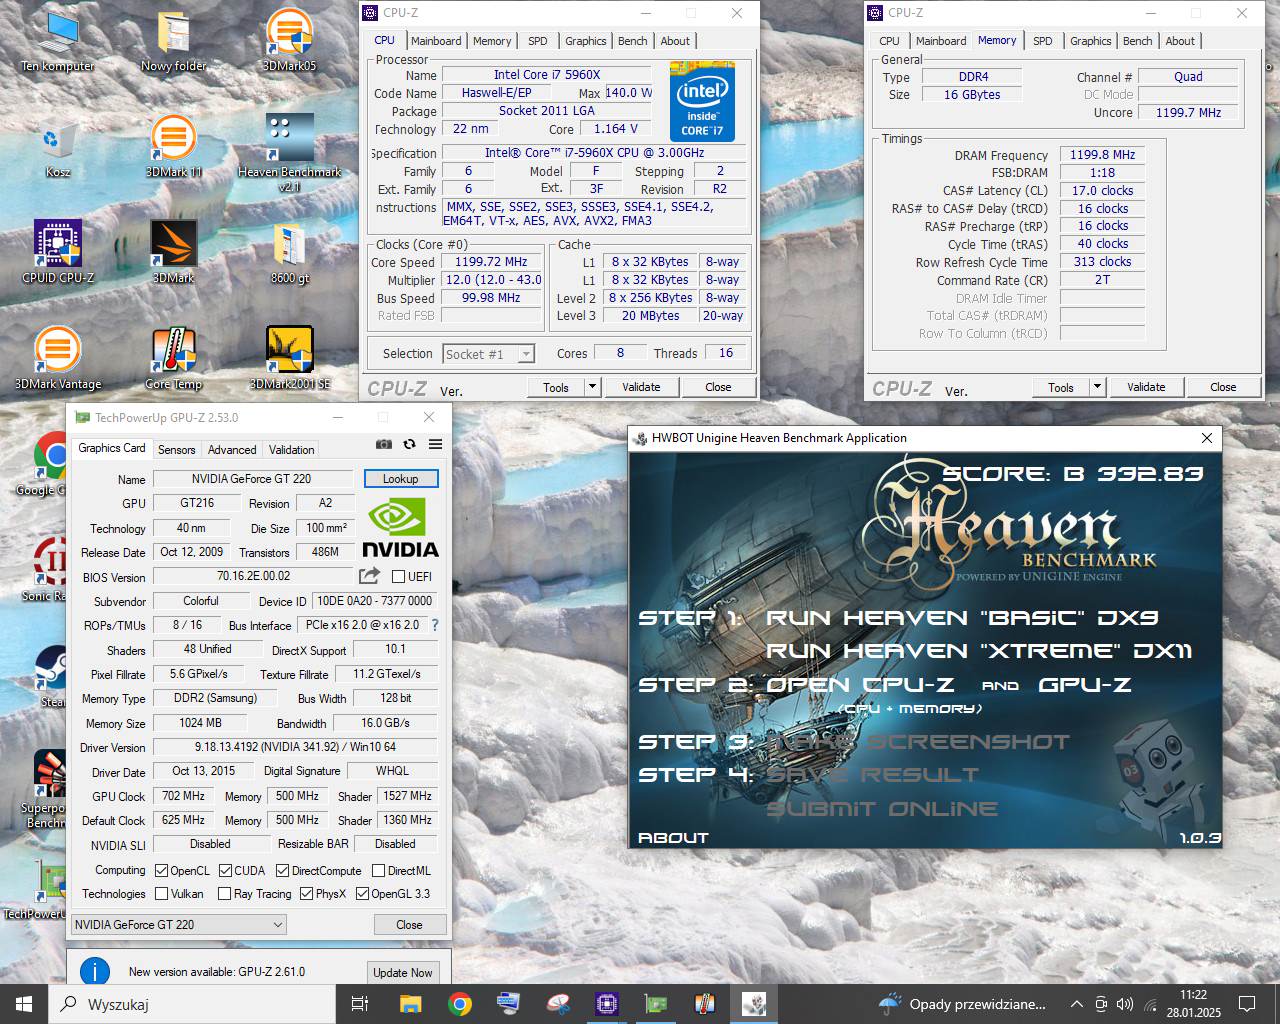Show hidden system tray icons chevron
Viewport: 1280px width, 1024px height.
tap(1076, 1004)
